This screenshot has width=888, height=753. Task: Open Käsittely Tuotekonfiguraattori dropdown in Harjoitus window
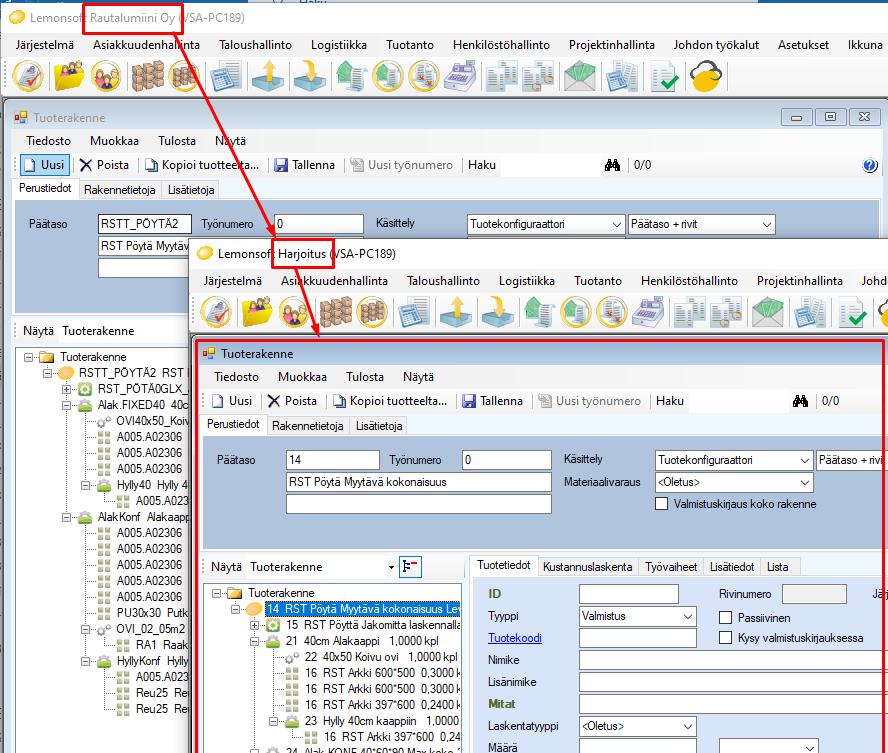734,460
